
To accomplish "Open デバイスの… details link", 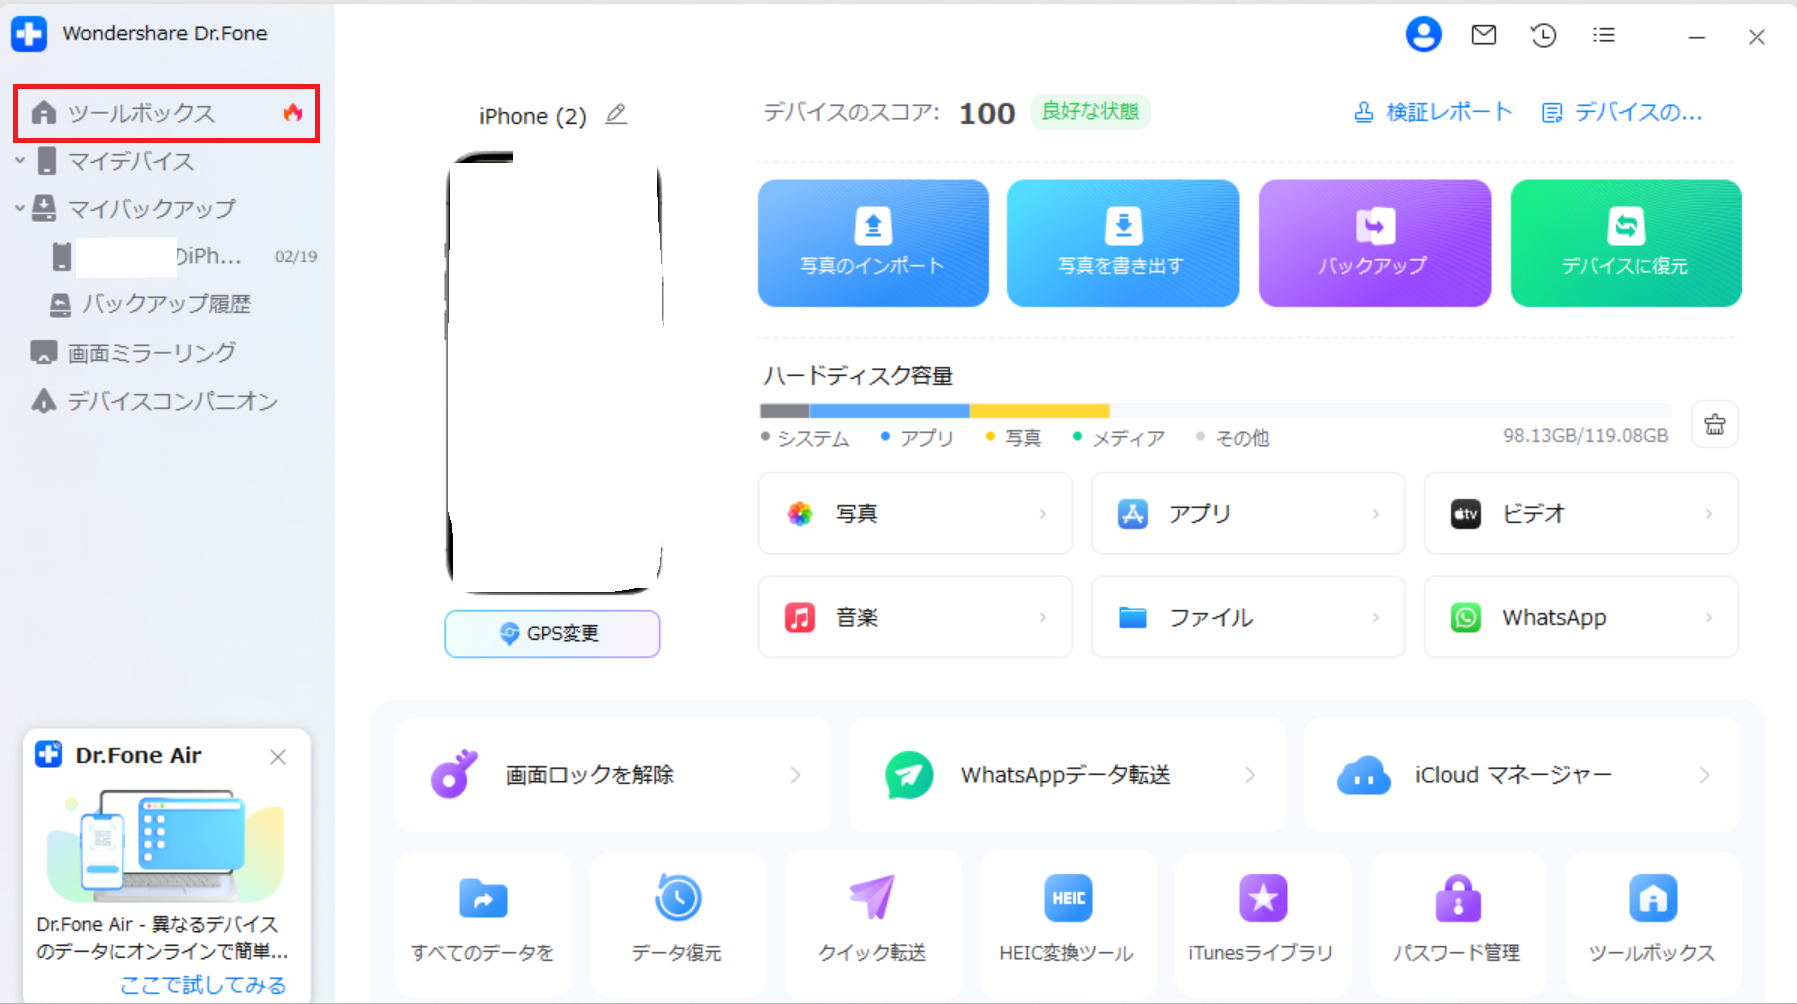I will pyautogui.click(x=1622, y=112).
